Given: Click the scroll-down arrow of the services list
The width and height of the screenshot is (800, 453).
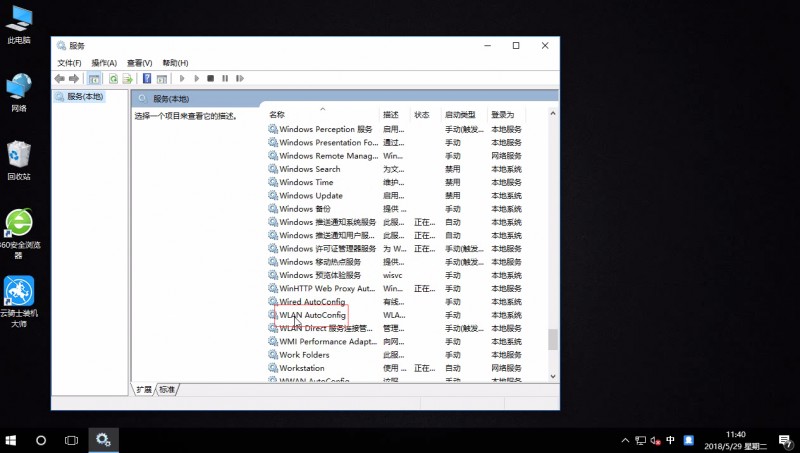Looking at the screenshot, I should coord(553,376).
